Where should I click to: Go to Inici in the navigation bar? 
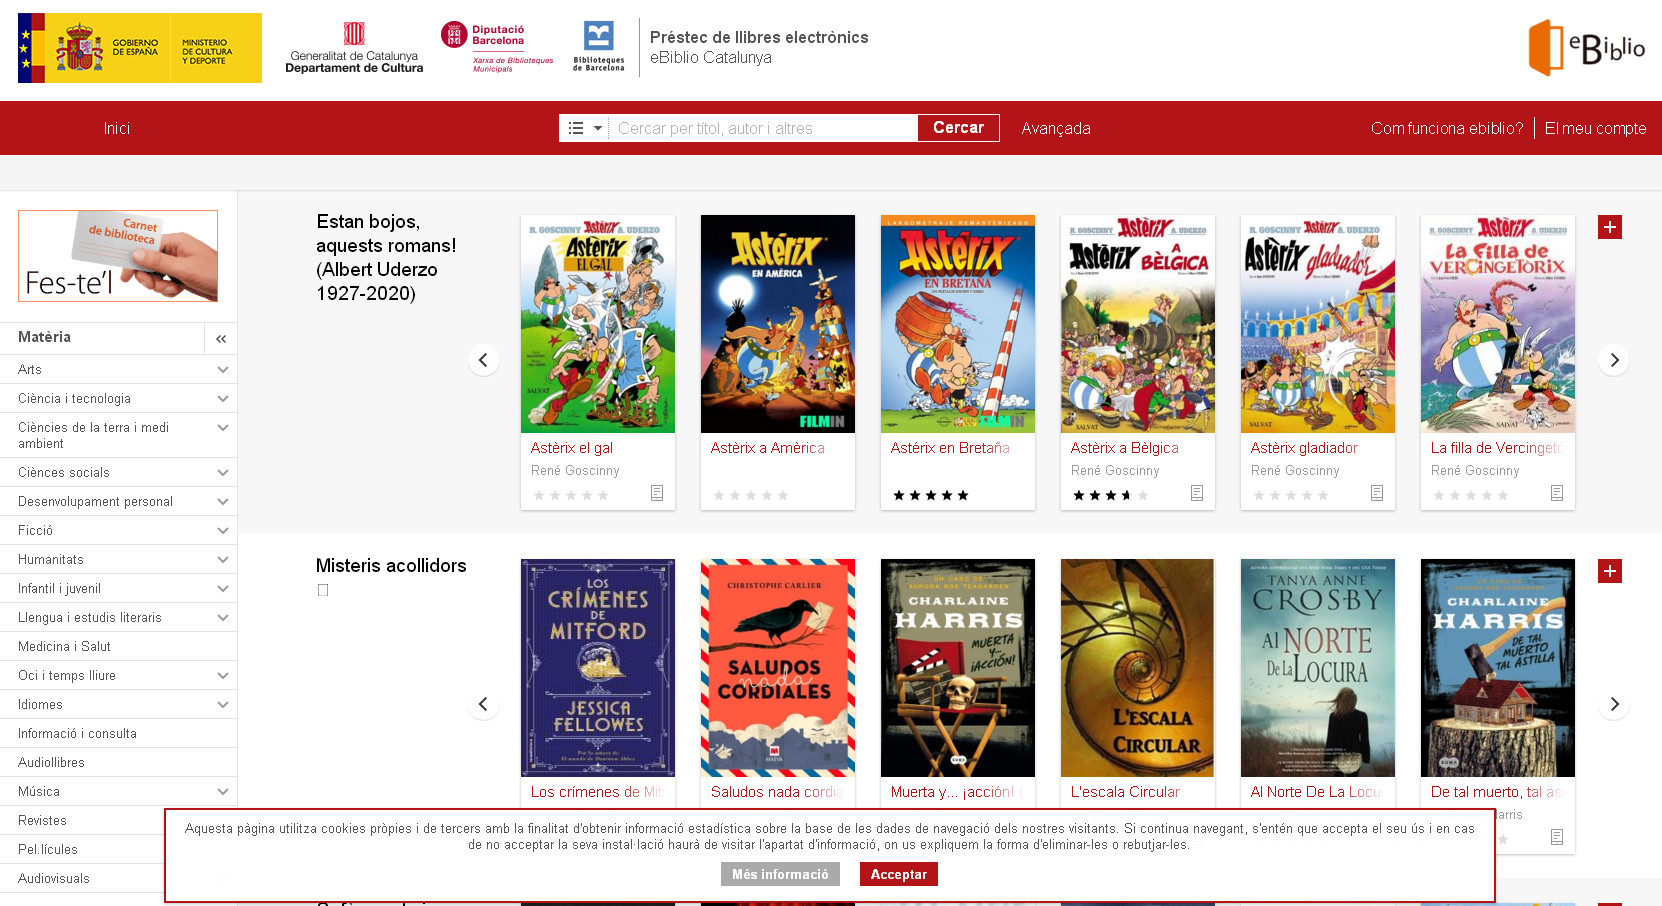(117, 128)
